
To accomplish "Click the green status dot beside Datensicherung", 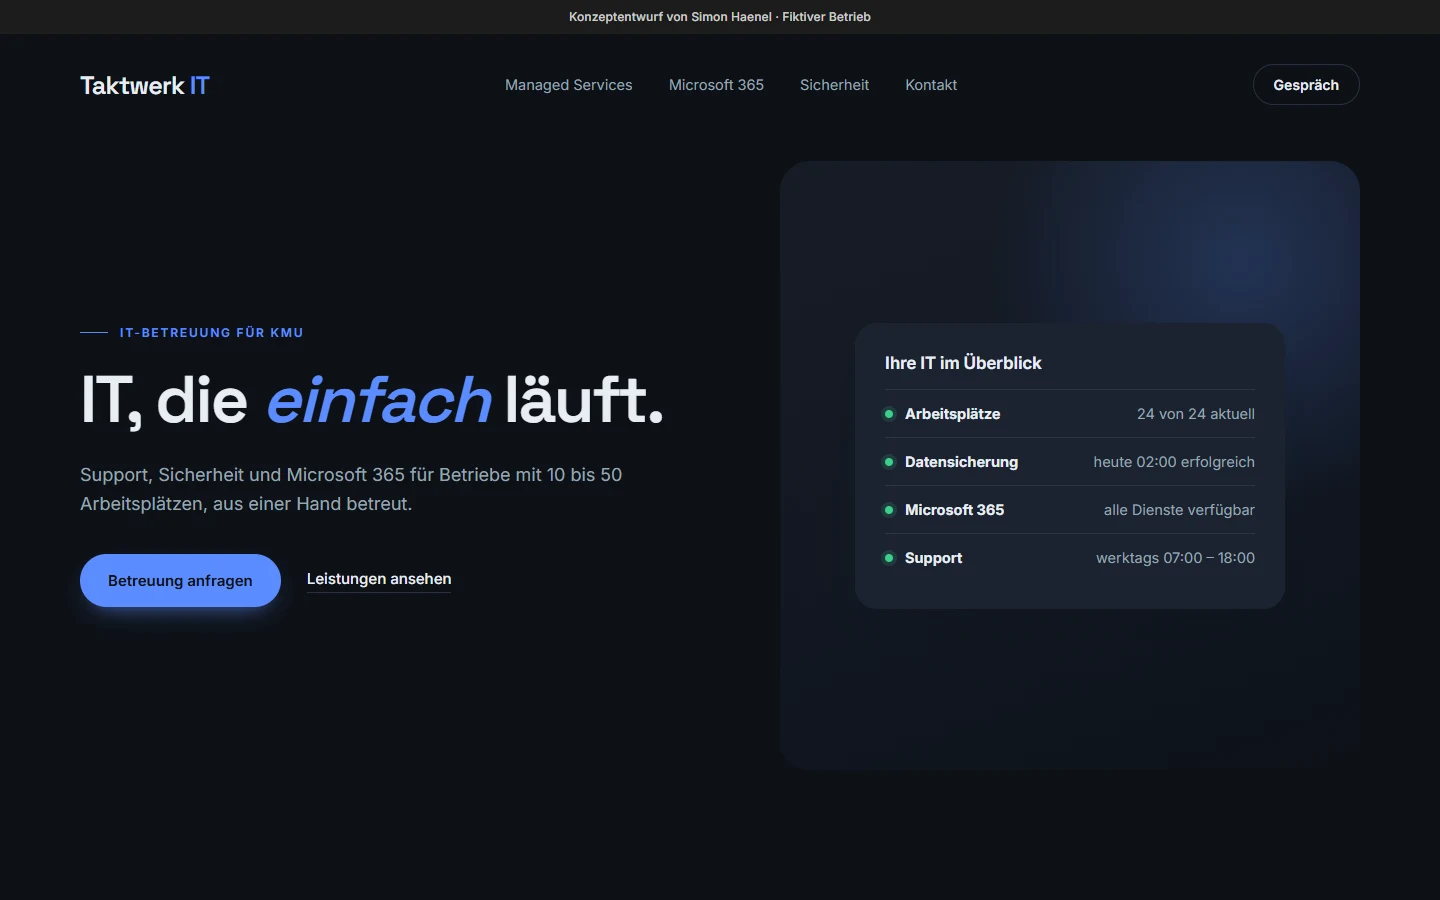I will point(889,462).
